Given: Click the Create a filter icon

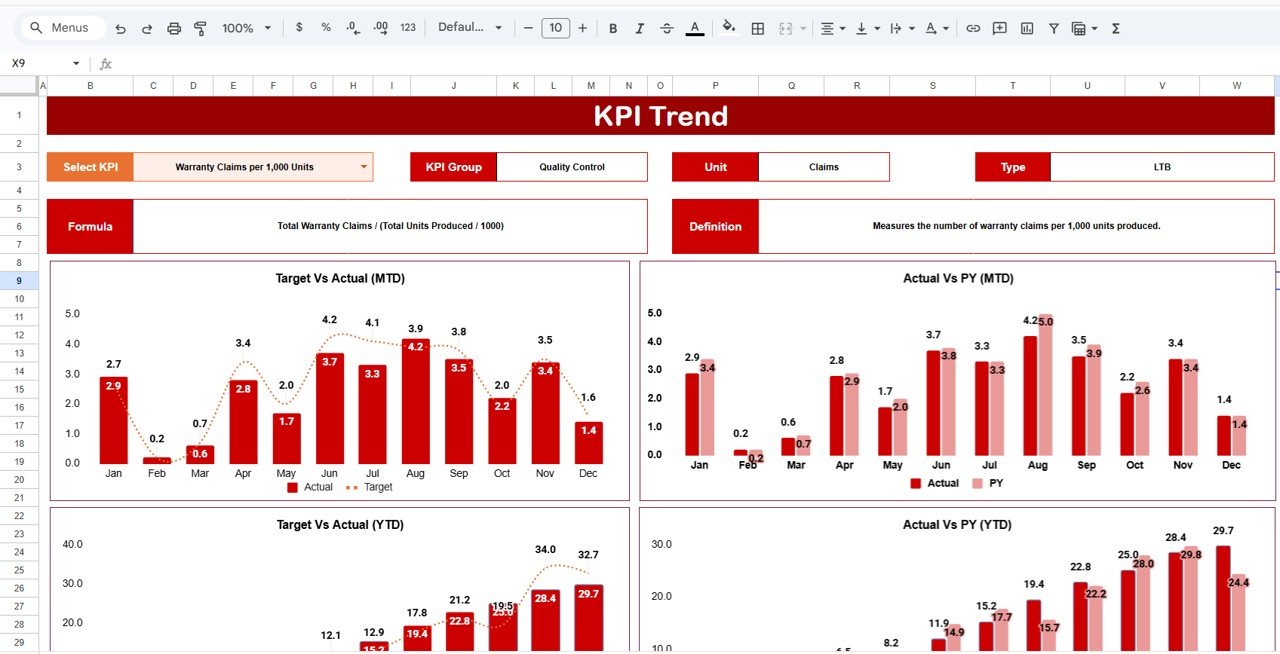Looking at the screenshot, I should click(1054, 28).
